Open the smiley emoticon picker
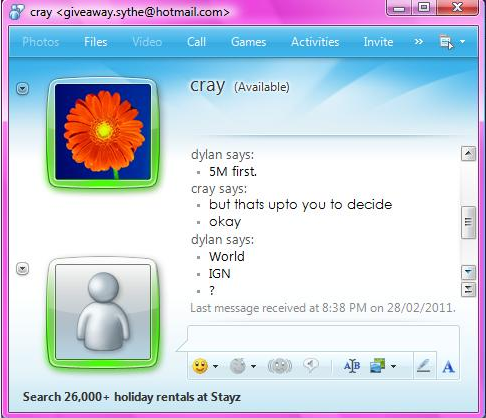Screen dimensions: 486x418 200,366
